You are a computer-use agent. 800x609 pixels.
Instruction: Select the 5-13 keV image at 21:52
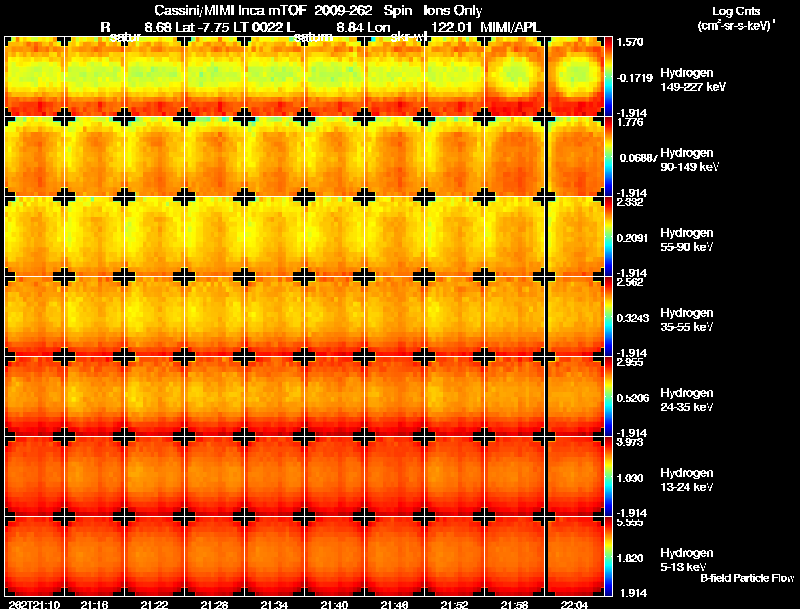tap(455, 556)
